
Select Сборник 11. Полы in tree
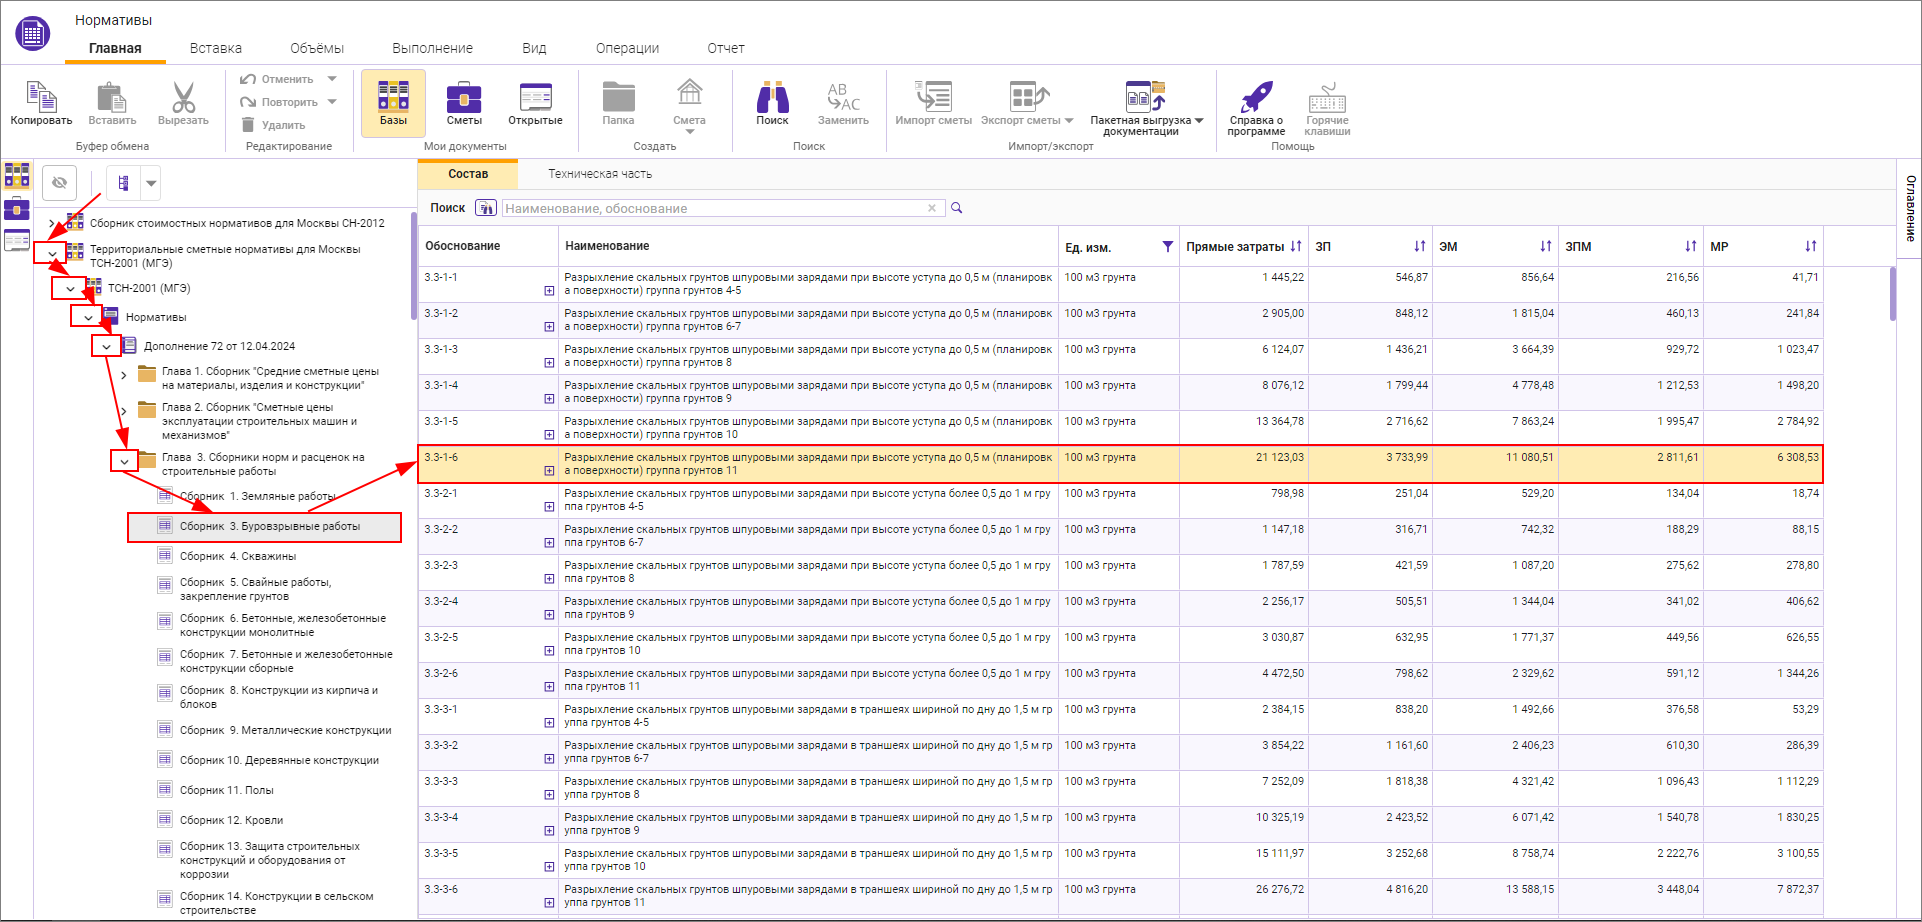click(227, 790)
